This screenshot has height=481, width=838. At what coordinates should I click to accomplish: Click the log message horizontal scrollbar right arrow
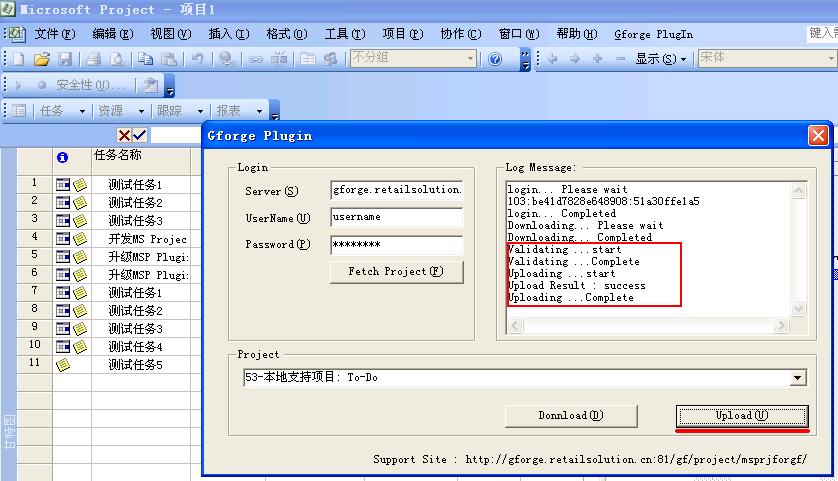(x=781, y=325)
